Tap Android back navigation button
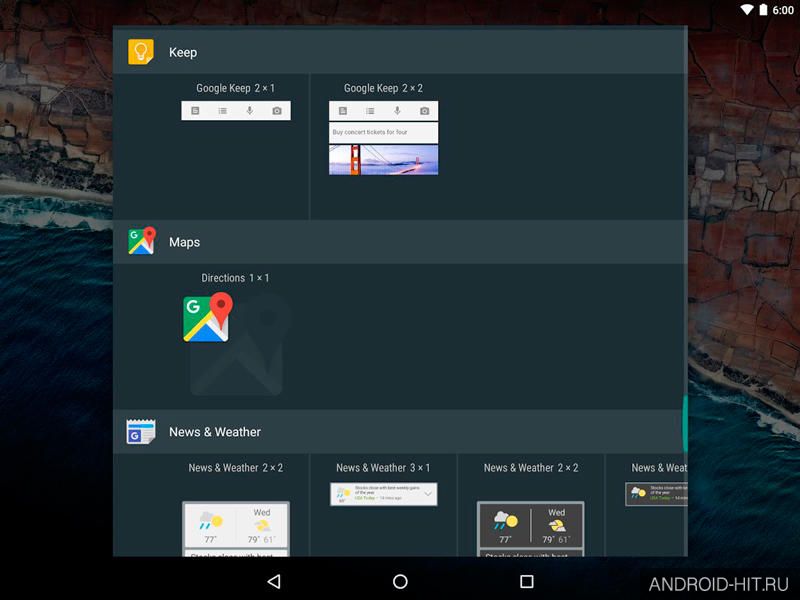This screenshot has width=800, height=600. (x=274, y=581)
